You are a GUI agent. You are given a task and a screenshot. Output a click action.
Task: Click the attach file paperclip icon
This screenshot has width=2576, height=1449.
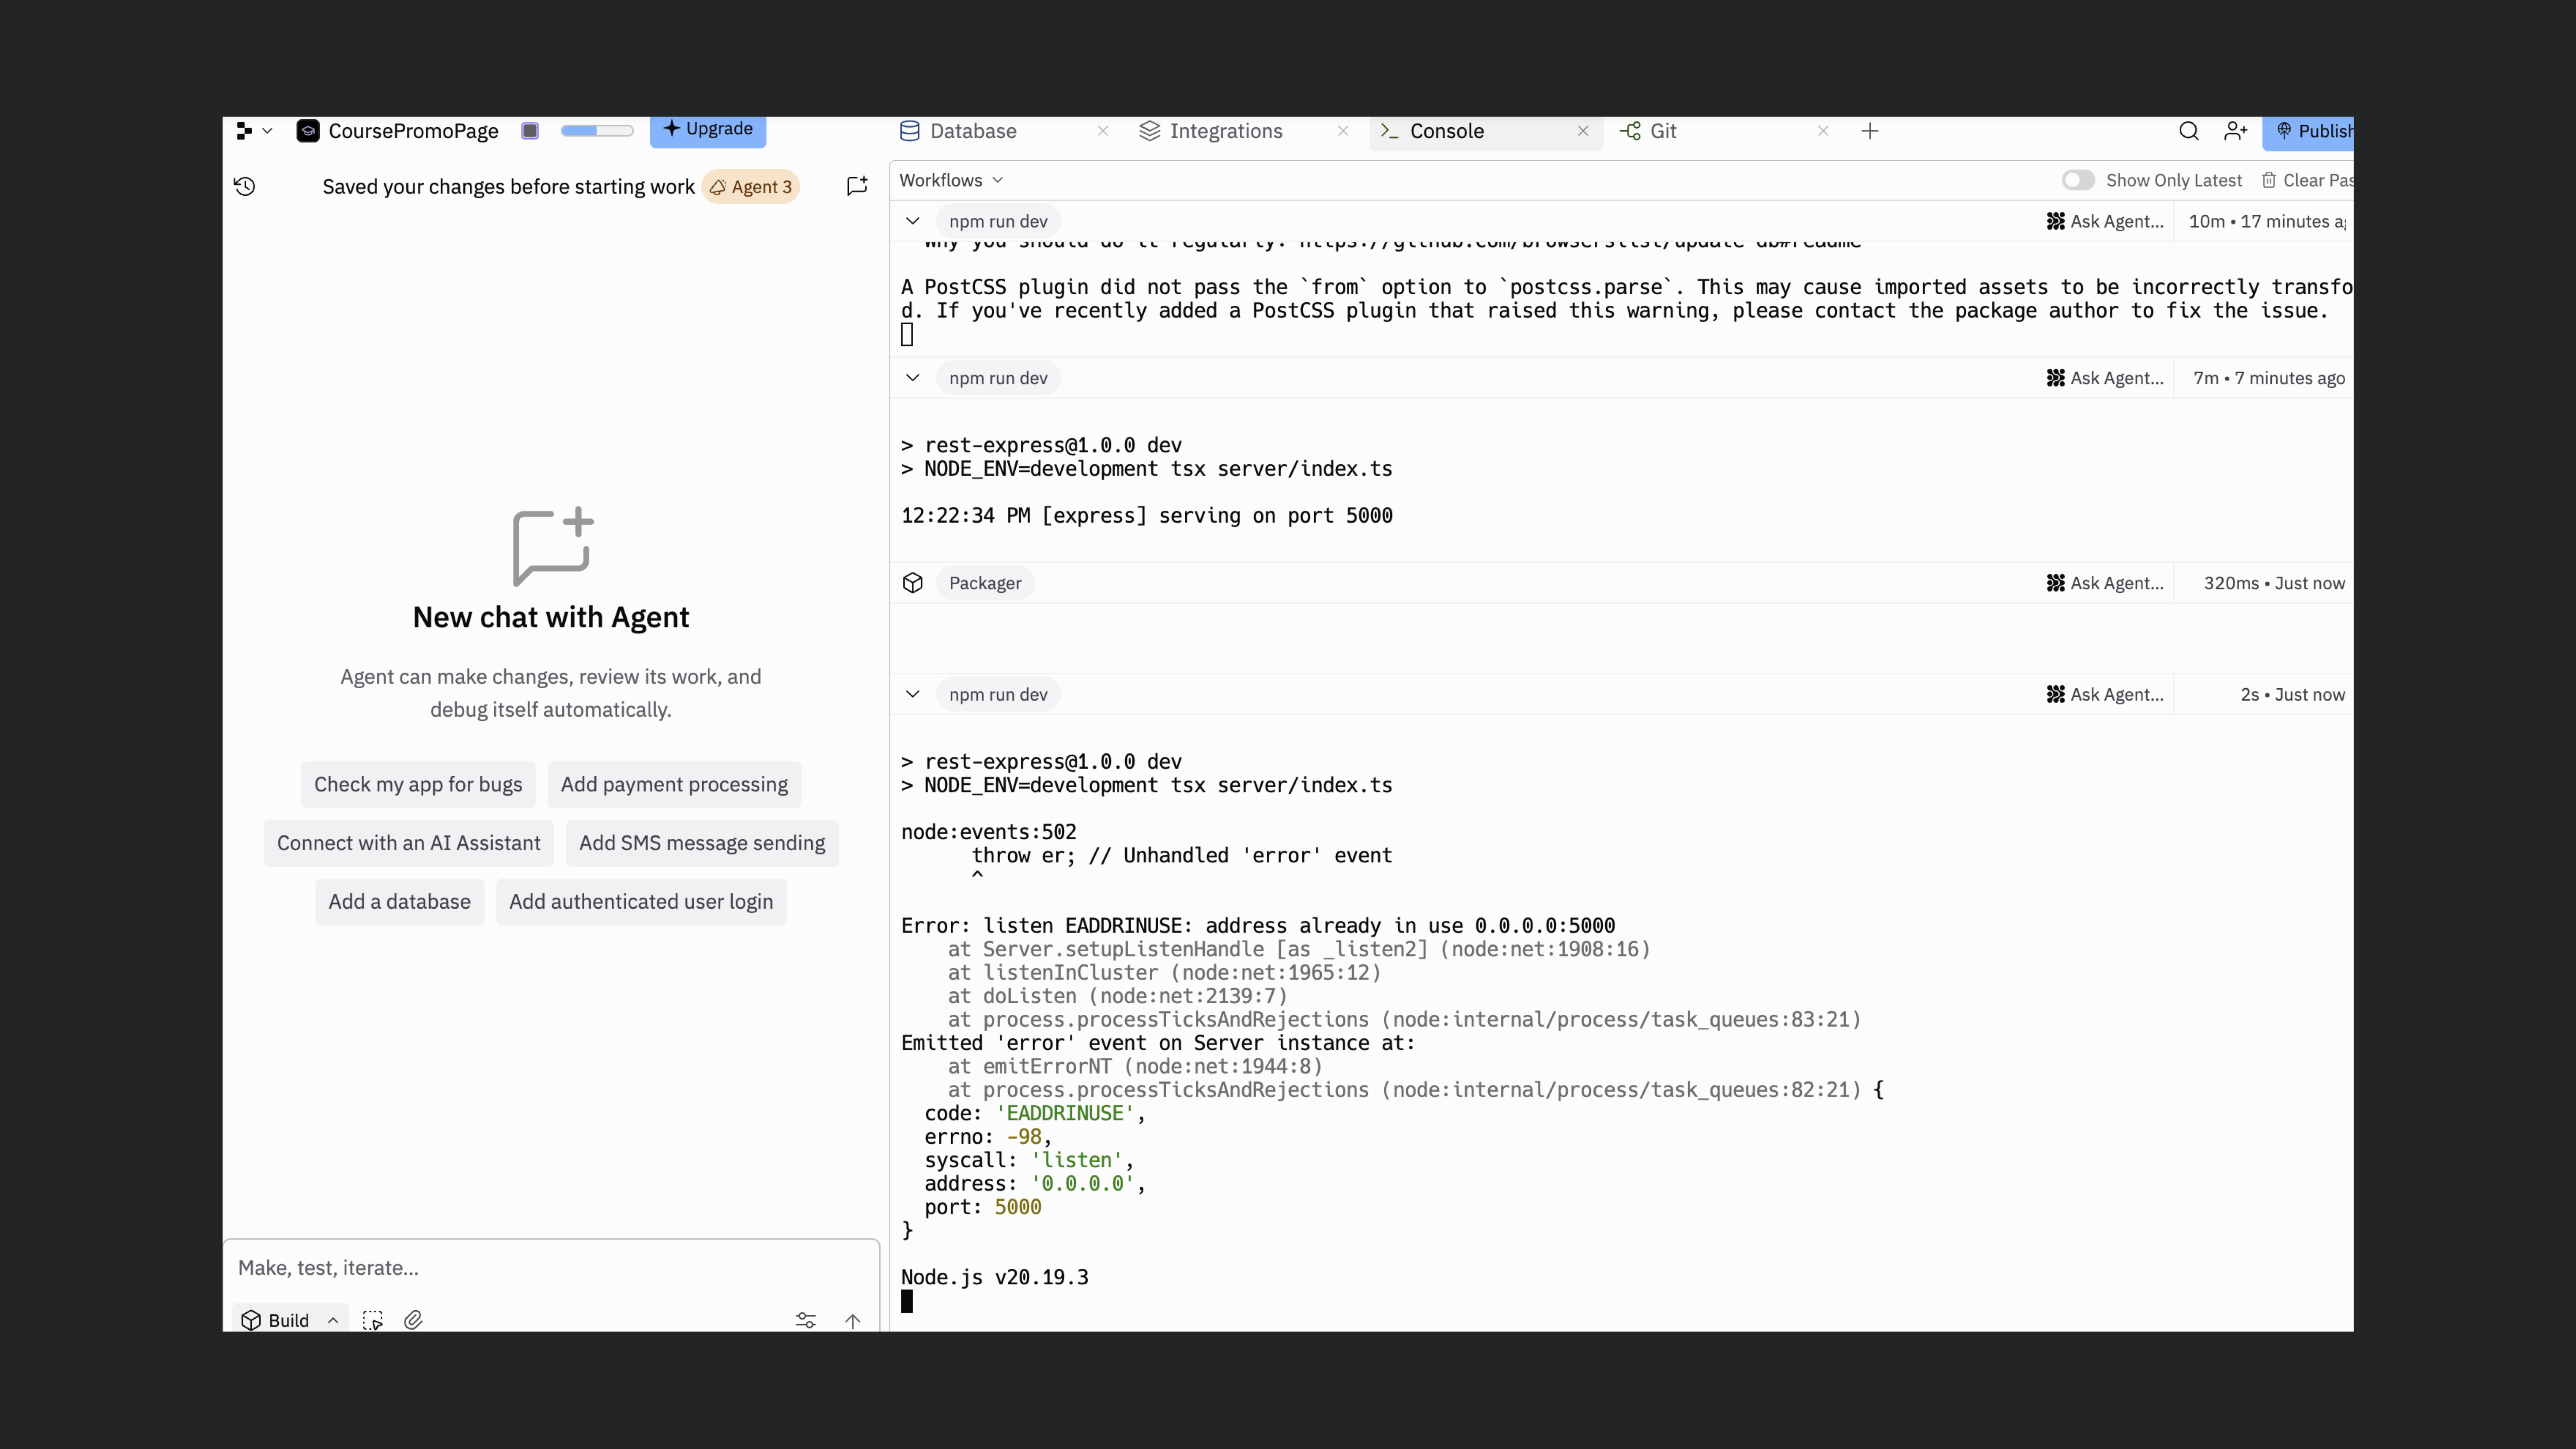pyautogui.click(x=413, y=1320)
